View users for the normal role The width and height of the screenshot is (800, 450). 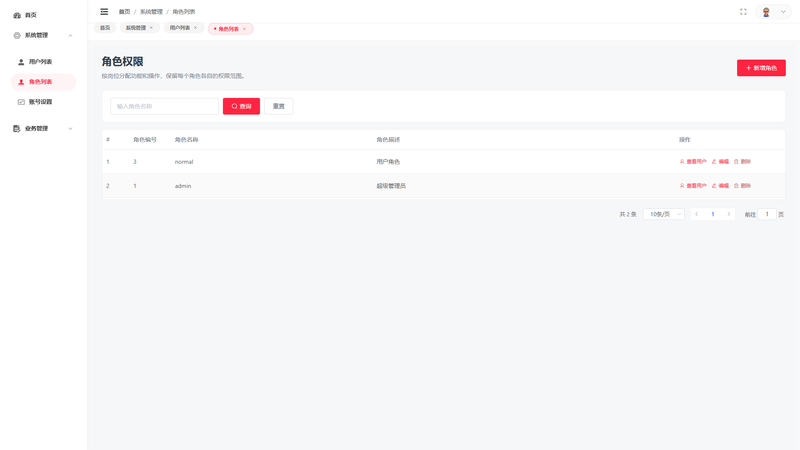point(693,162)
